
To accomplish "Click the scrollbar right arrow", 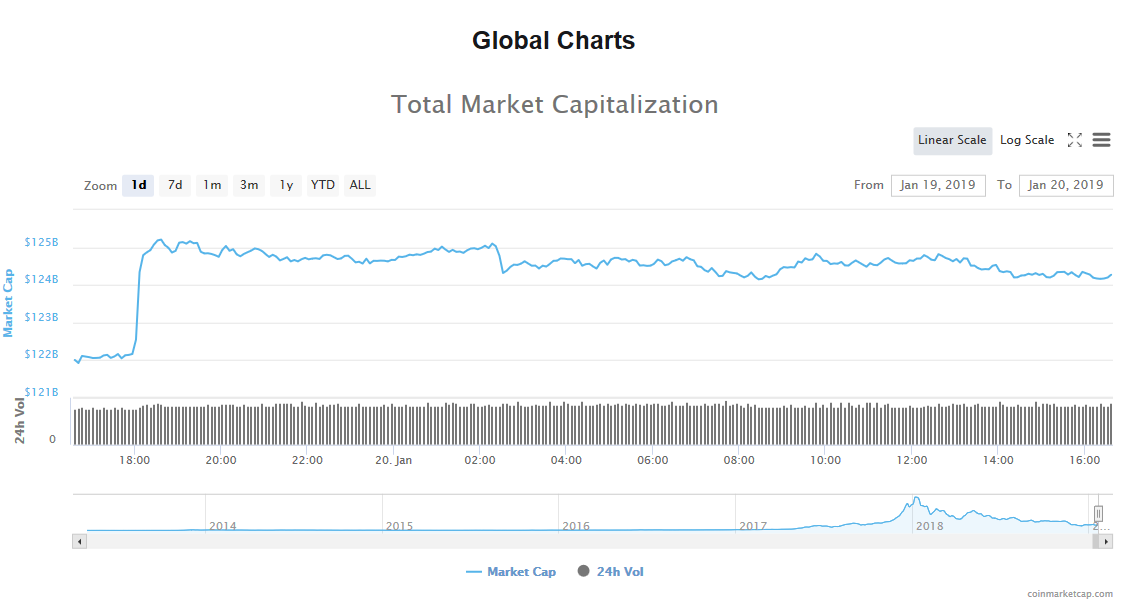I will [x=1106, y=541].
